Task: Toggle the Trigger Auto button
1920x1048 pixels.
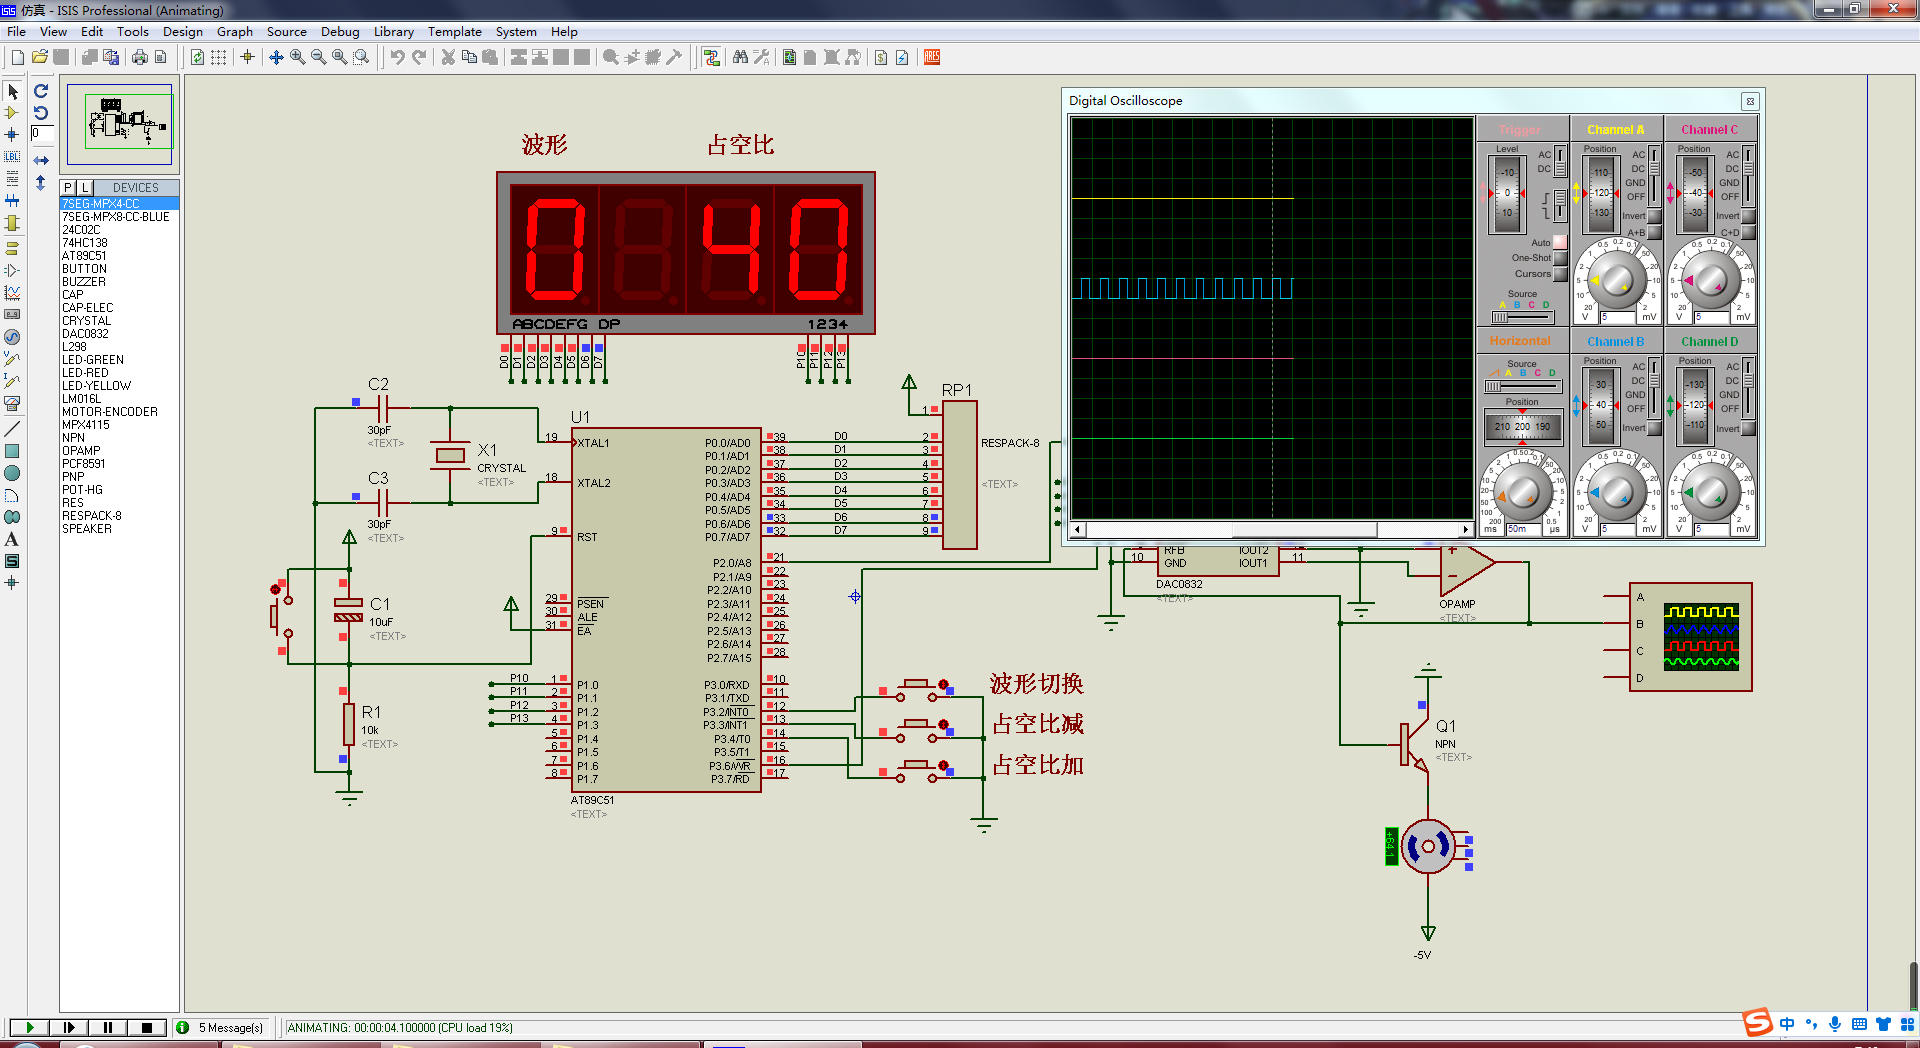Action: coord(1559,242)
